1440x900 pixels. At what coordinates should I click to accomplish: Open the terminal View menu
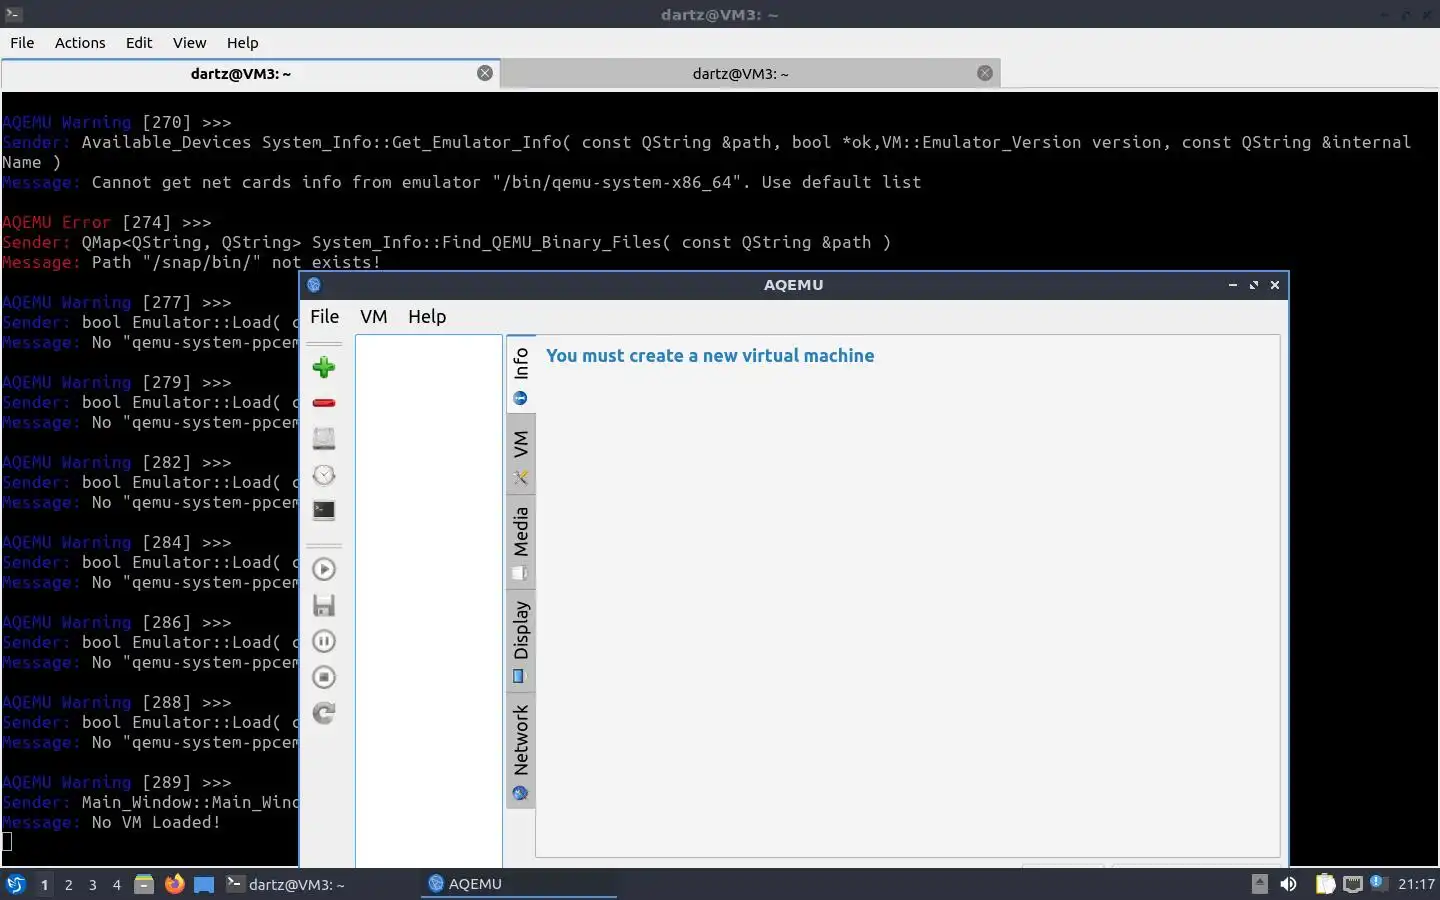point(189,43)
